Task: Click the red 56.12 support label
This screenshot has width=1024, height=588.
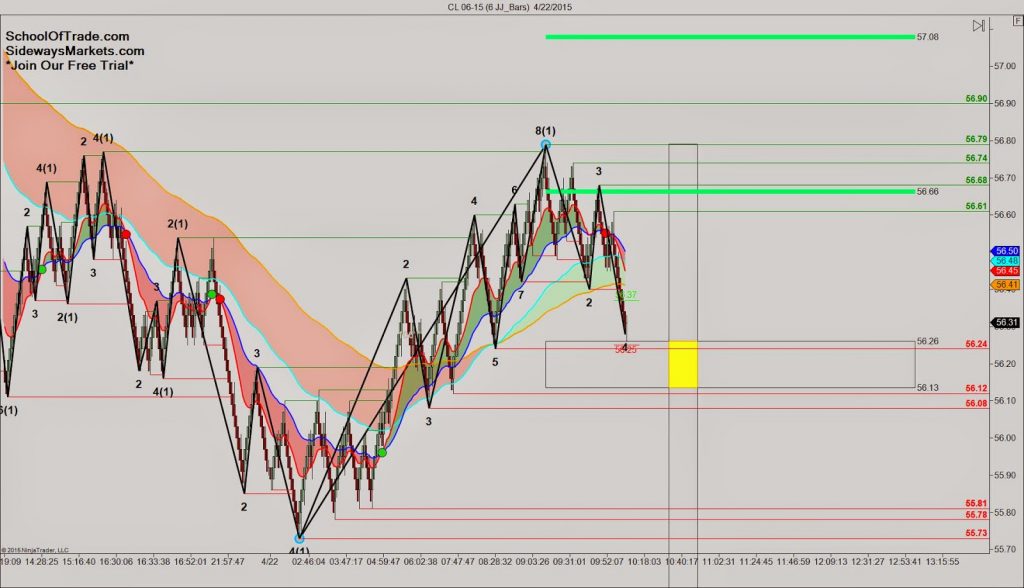Action: 976,388
